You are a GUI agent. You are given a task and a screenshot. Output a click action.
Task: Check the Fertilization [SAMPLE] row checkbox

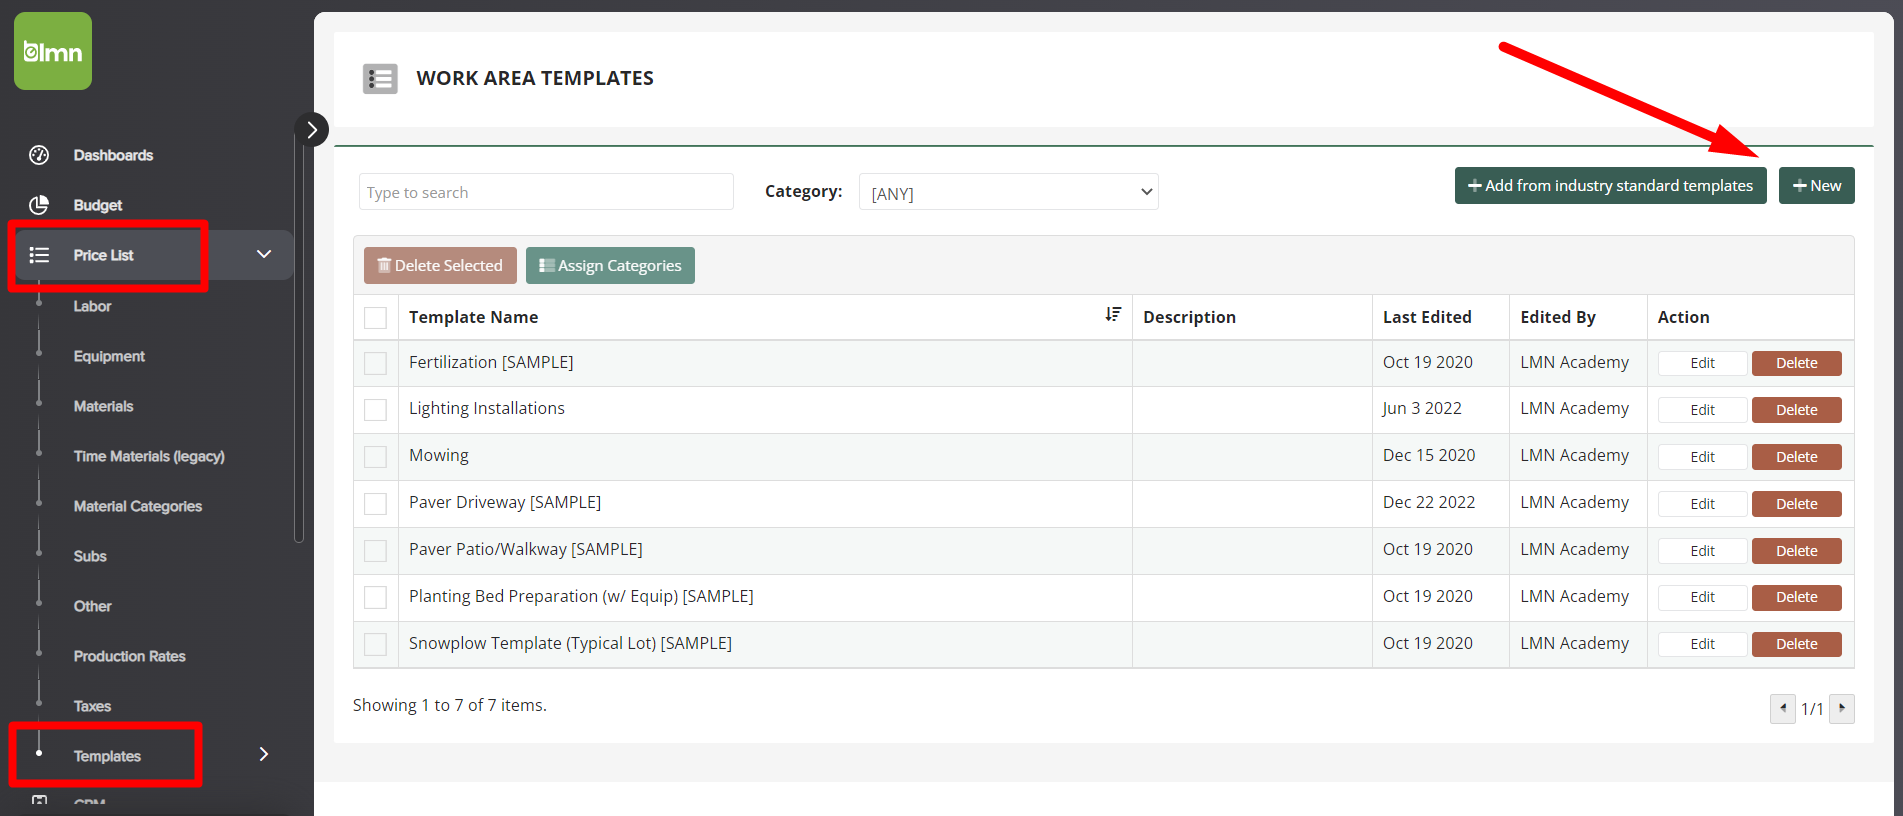[375, 363]
